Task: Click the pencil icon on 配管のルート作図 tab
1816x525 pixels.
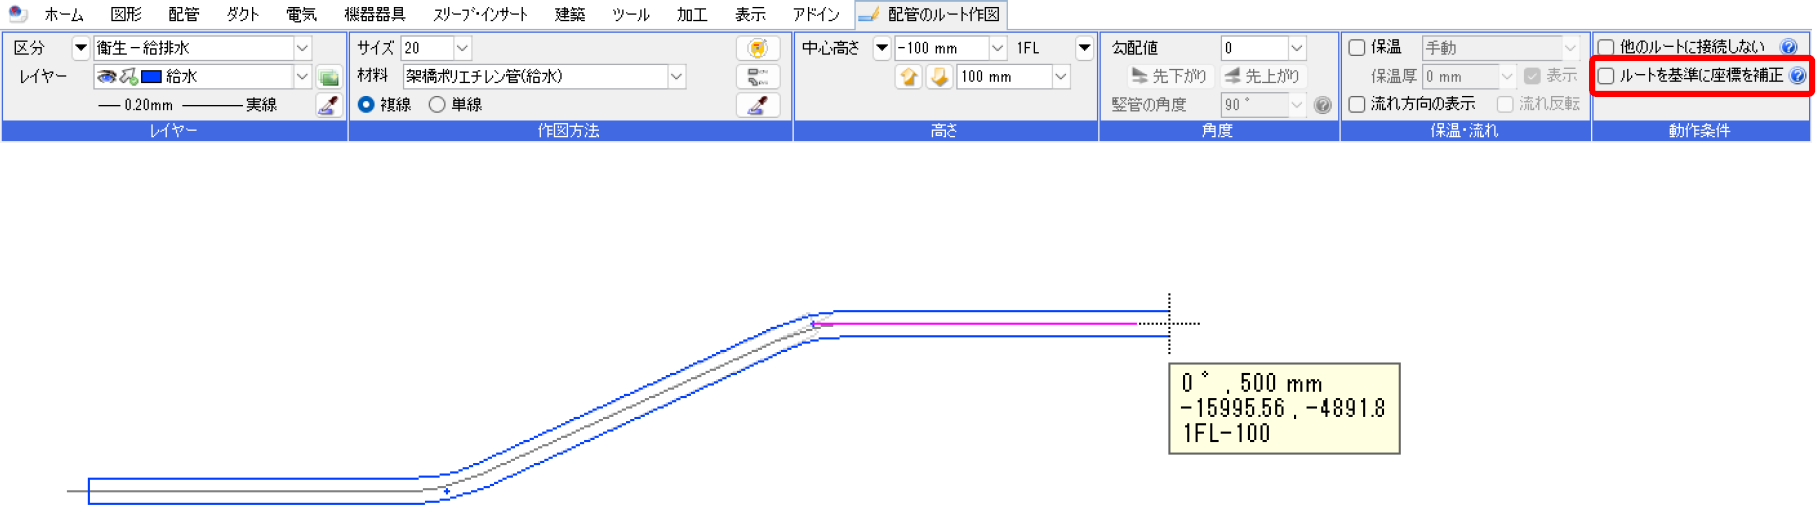Action: pyautogui.click(x=870, y=14)
